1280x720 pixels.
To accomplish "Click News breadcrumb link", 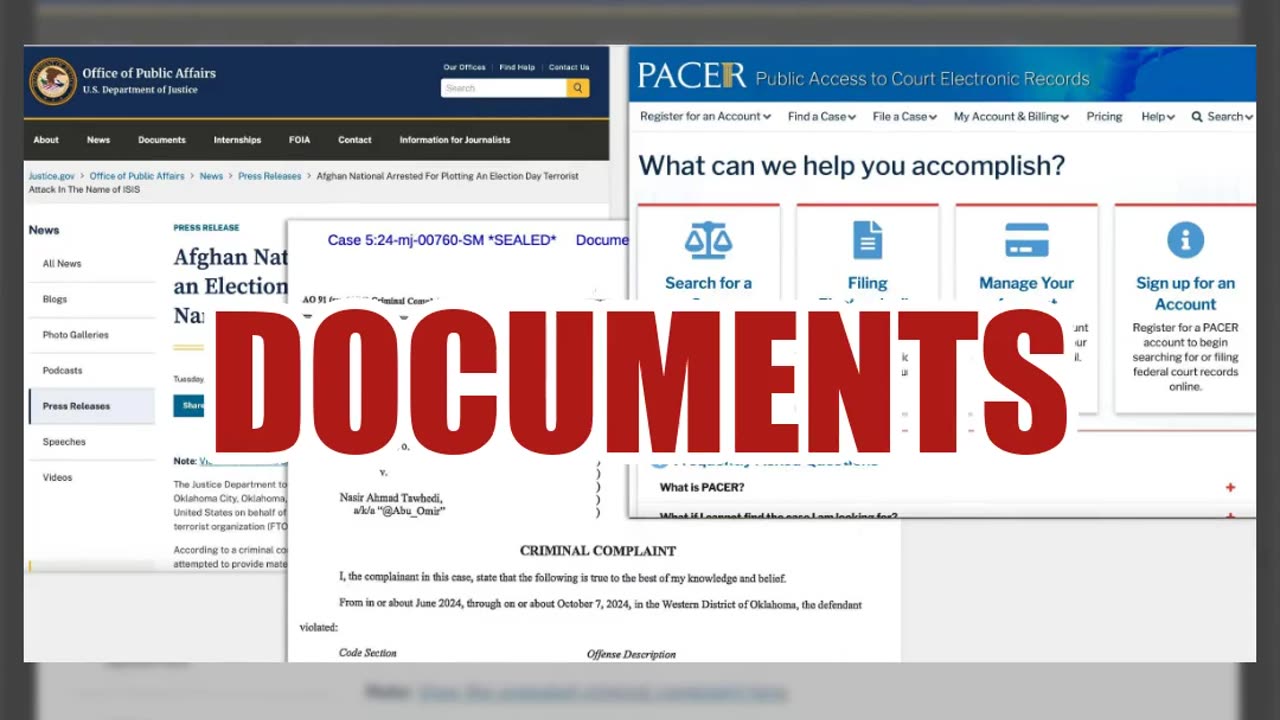I will (x=211, y=176).
